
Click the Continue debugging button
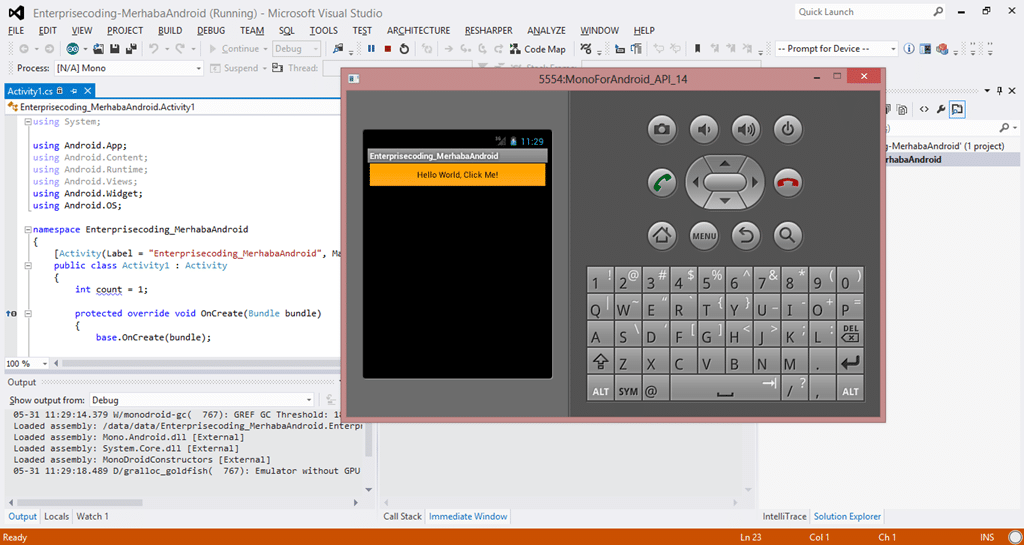point(234,49)
